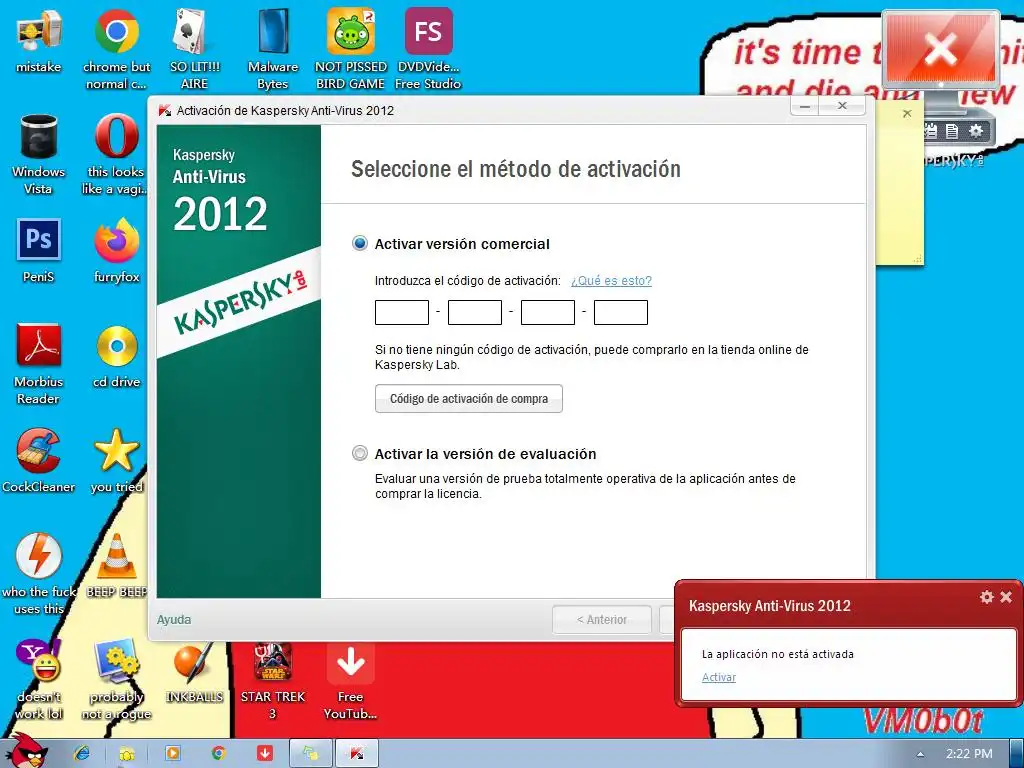
Task: Click 'Seleccione el método de activación' heading
Action: click(516, 169)
